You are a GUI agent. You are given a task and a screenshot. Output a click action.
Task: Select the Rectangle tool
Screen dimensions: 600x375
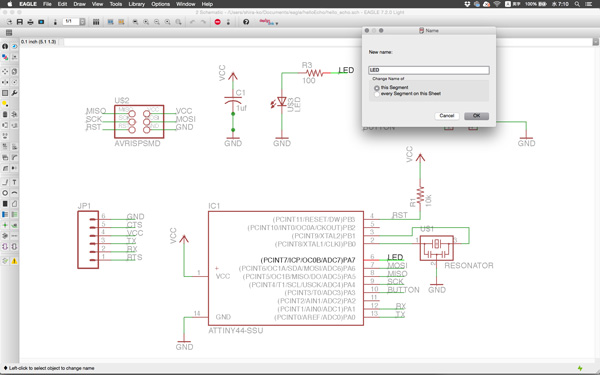[5, 204]
